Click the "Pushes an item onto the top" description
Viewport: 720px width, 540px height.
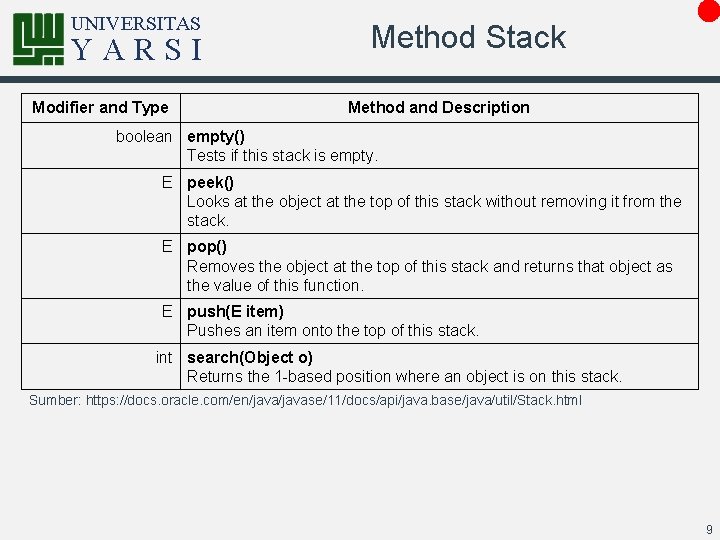(333, 331)
